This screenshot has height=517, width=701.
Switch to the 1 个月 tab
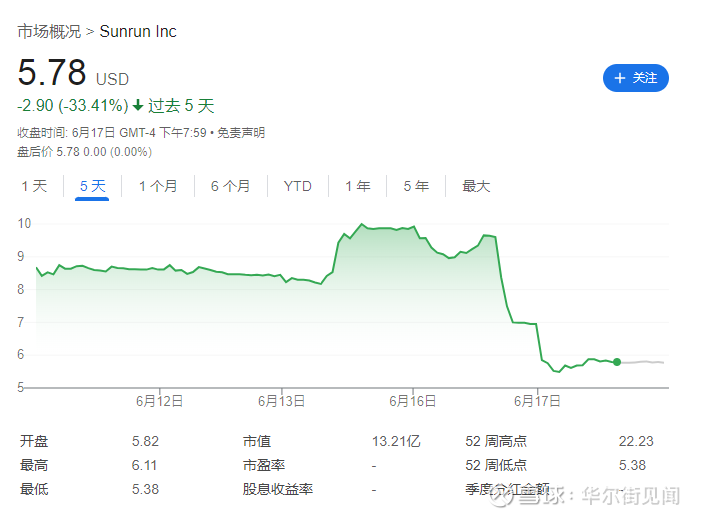point(158,186)
